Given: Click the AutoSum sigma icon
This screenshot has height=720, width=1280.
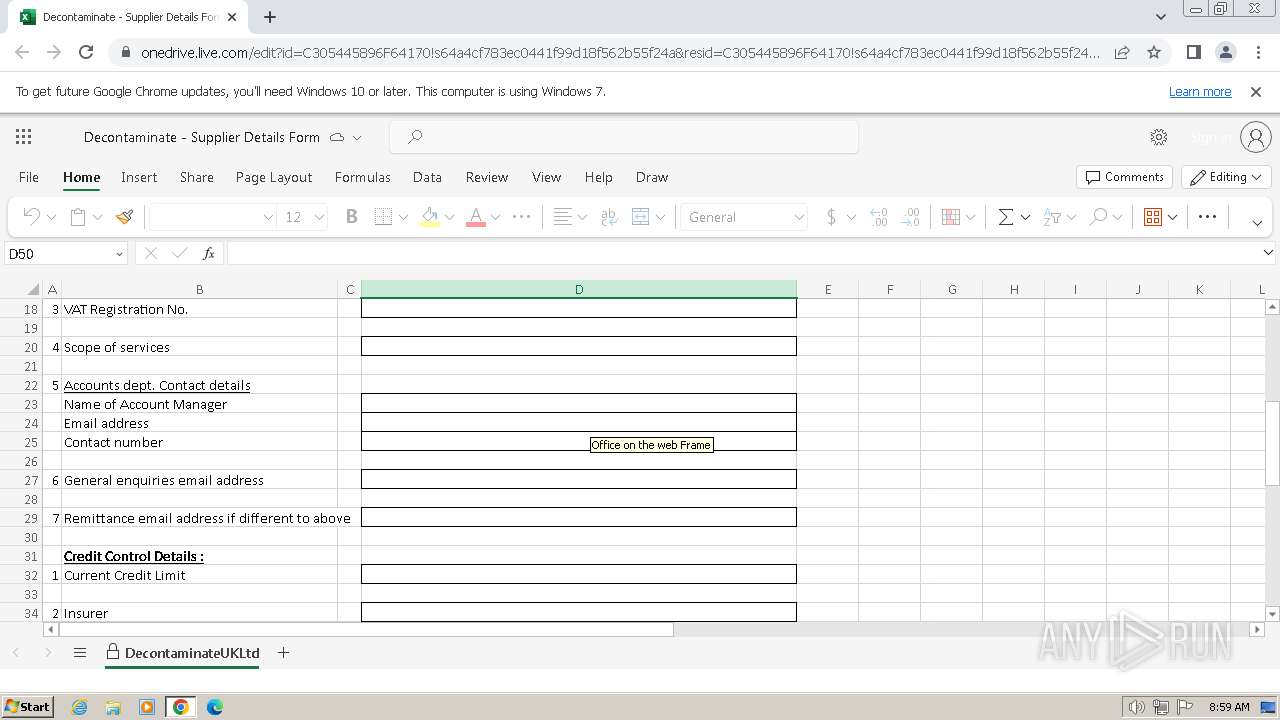Looking at the screenshot, I should pyautogui.click(x=1006, y=217).
